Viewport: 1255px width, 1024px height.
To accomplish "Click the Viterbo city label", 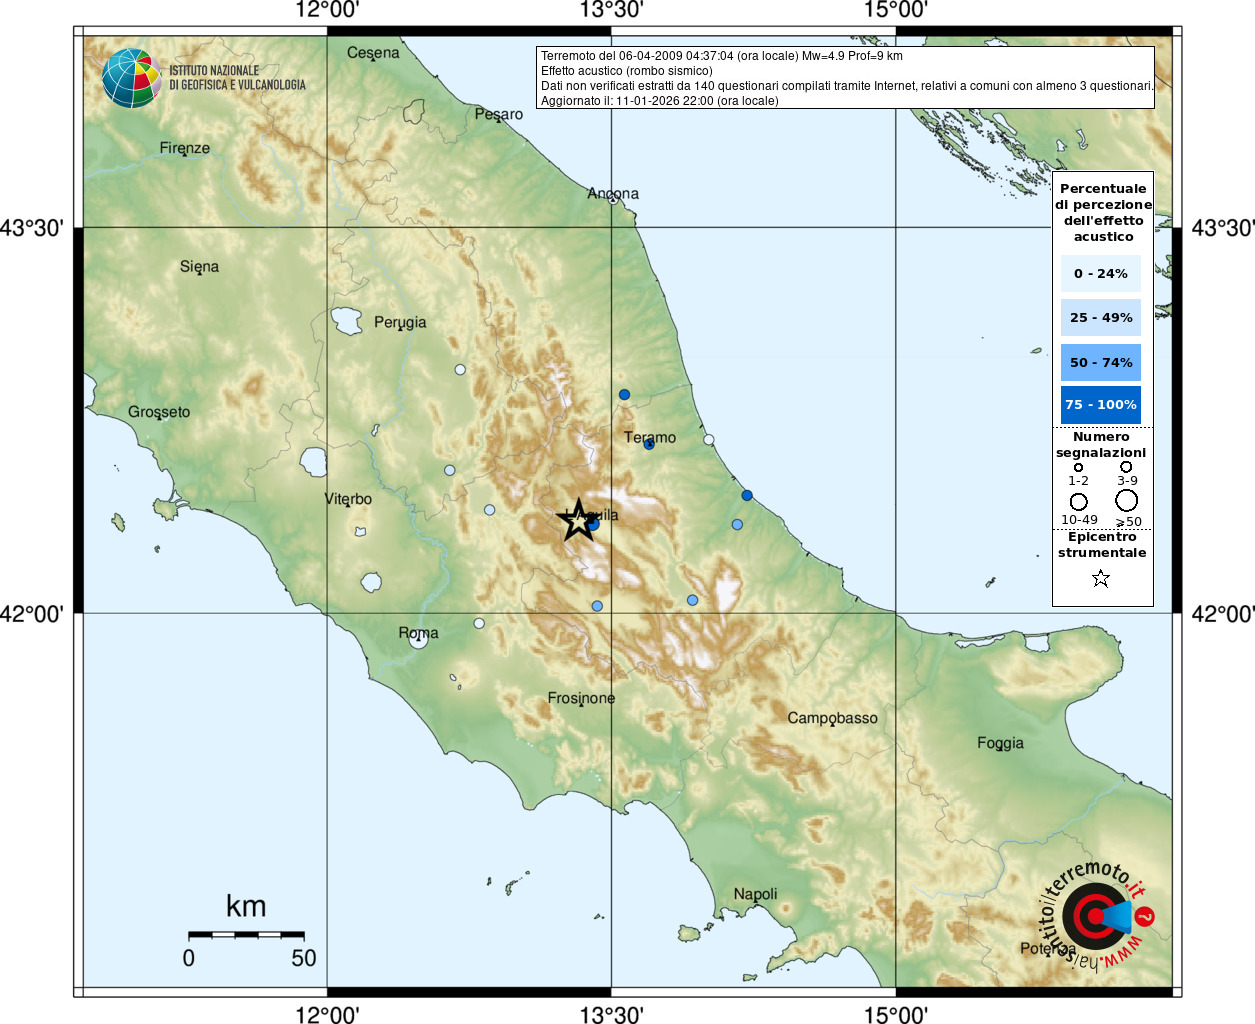I will (348, 499).
